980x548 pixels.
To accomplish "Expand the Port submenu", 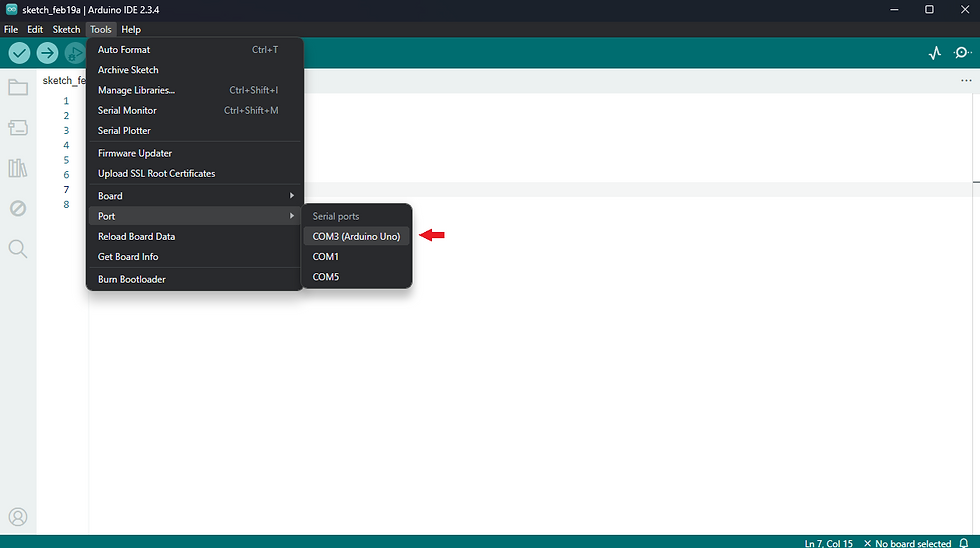I will pos(195,216).
